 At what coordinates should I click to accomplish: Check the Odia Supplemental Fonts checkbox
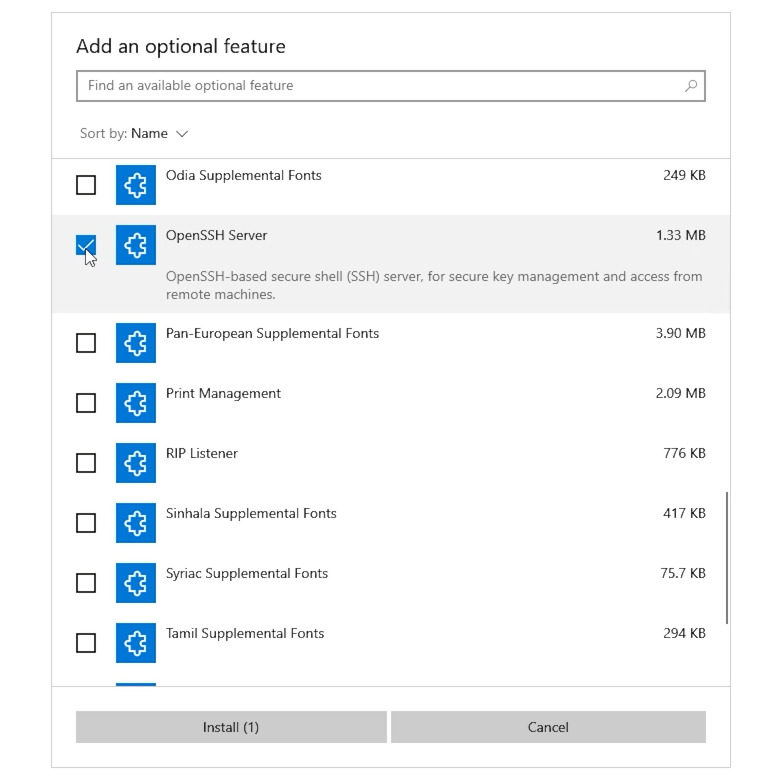[86, 185]
